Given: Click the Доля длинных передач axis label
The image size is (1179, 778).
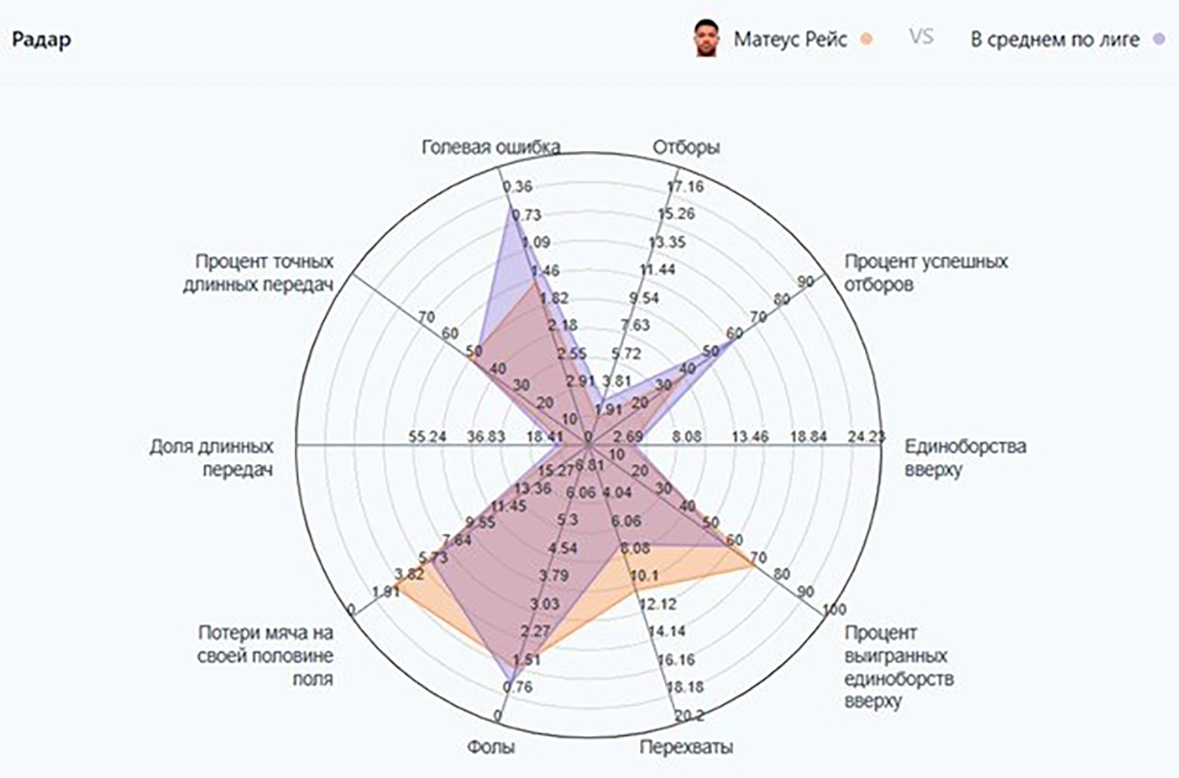Looking at the screenshot, I should 210,458.
